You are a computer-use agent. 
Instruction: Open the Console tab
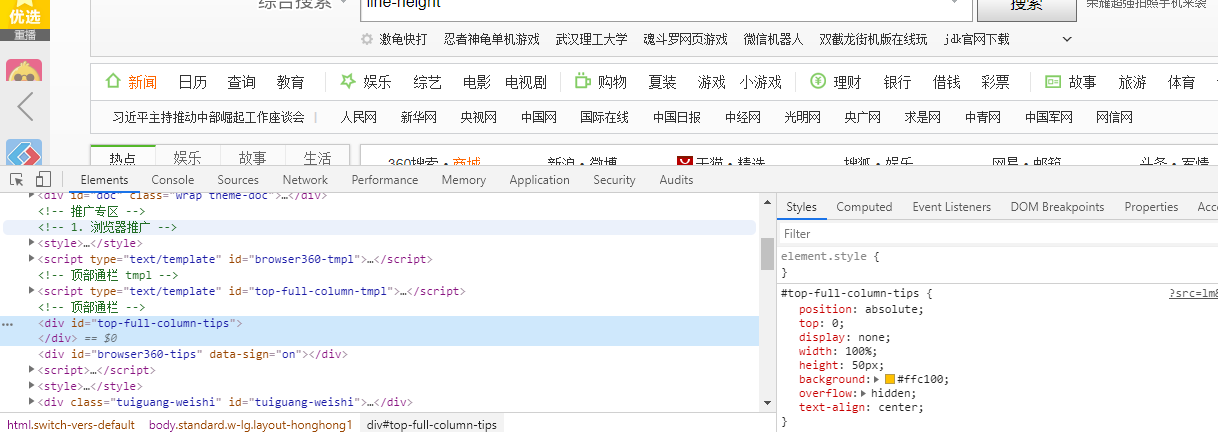tap(173, 180)
